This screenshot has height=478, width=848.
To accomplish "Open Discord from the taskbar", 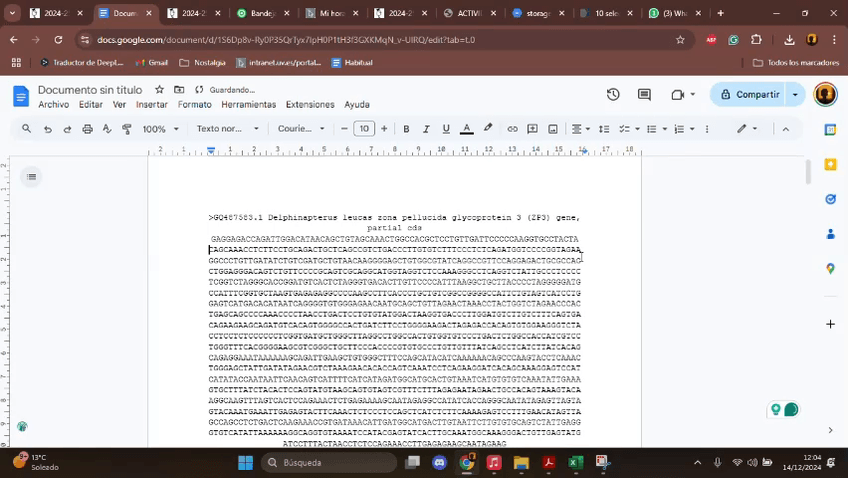I will click(440, 462).
